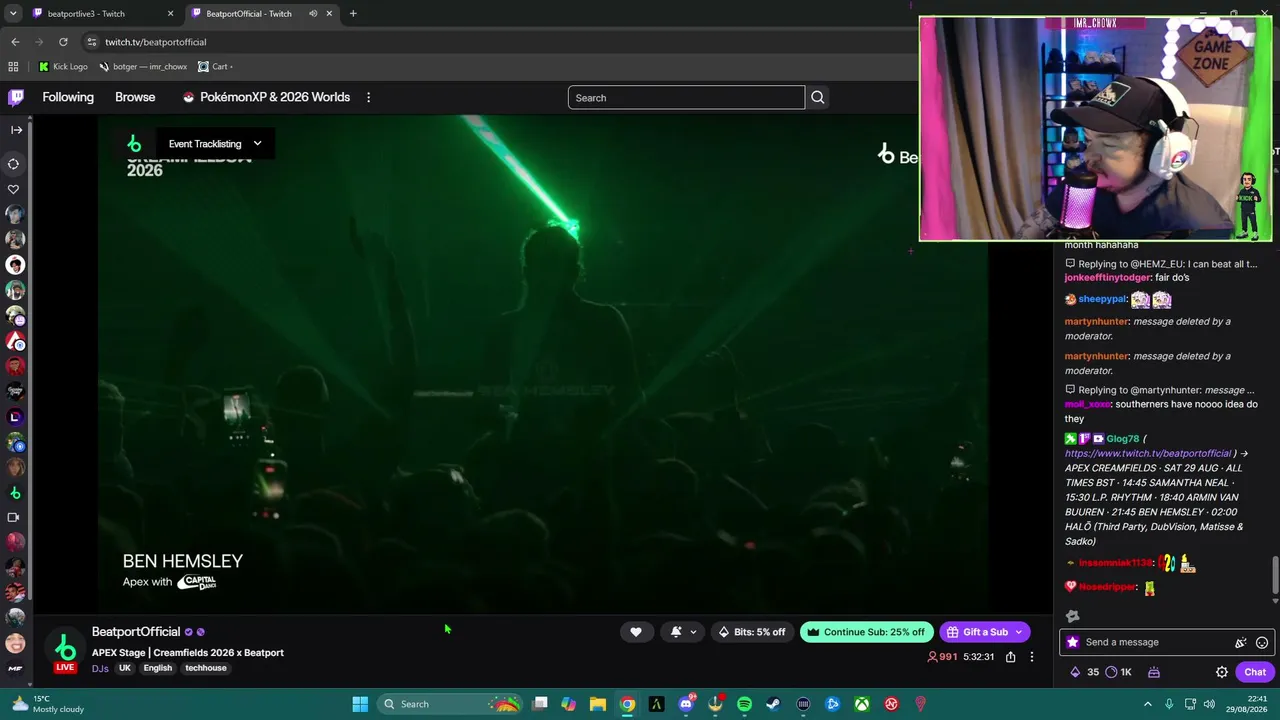Open the BeatportOfficial channel name link
Image resolution: width=1280 pixels, height=720 pixels.
click(136, 632)
